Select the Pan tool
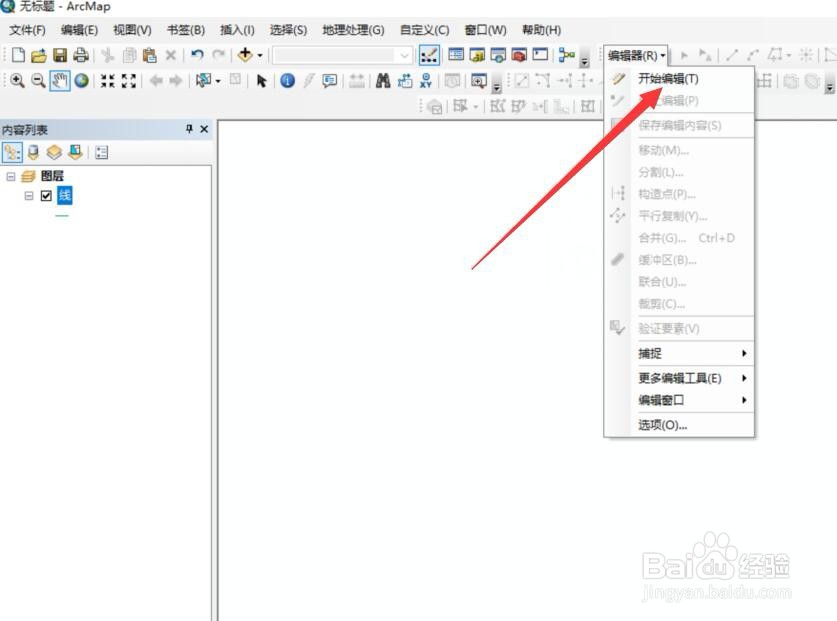This screenshot has width=837, height=621. click(x=58, y=78)
